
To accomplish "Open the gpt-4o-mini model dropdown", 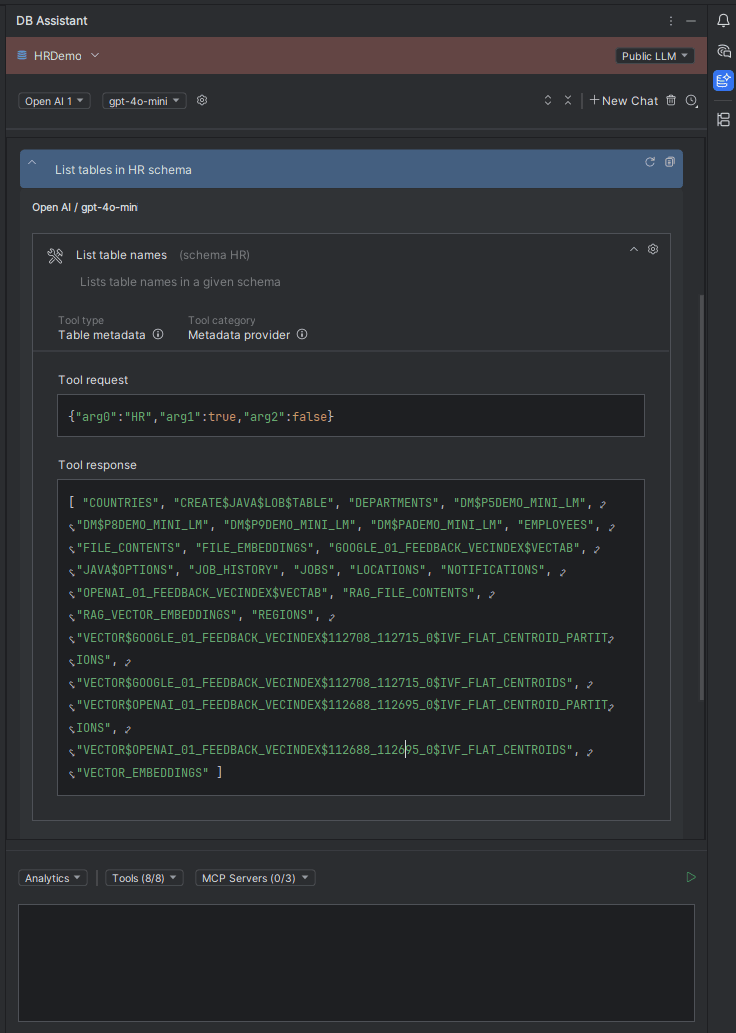I will [x=144, y=101].
